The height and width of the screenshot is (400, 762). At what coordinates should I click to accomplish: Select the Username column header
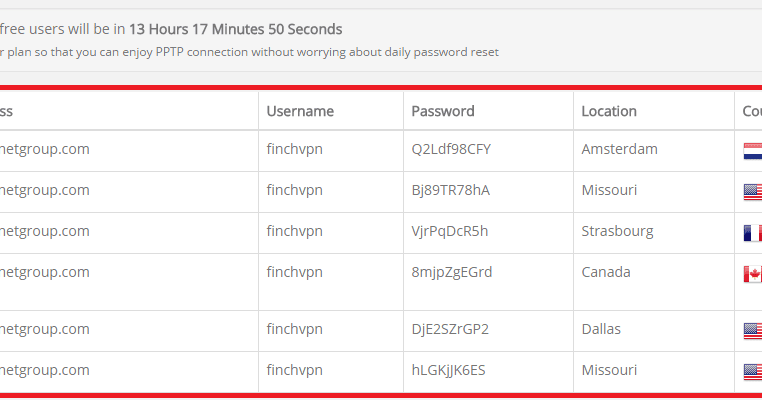300,111
